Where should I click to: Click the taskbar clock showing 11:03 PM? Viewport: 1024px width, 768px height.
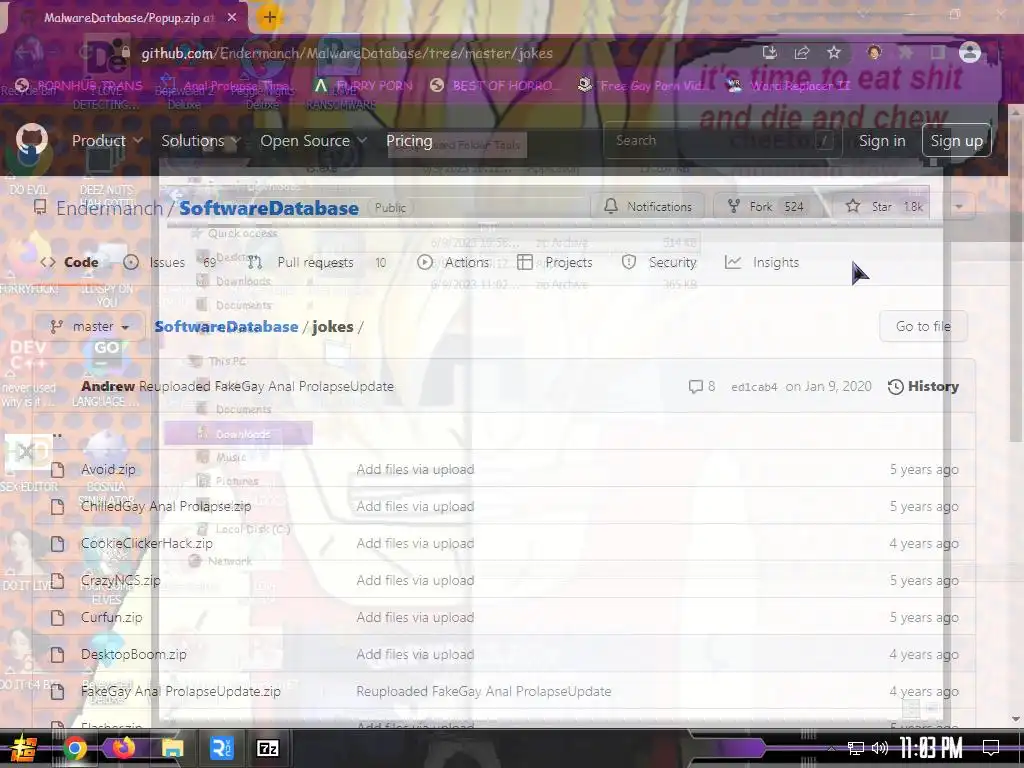tap(931, 748)
